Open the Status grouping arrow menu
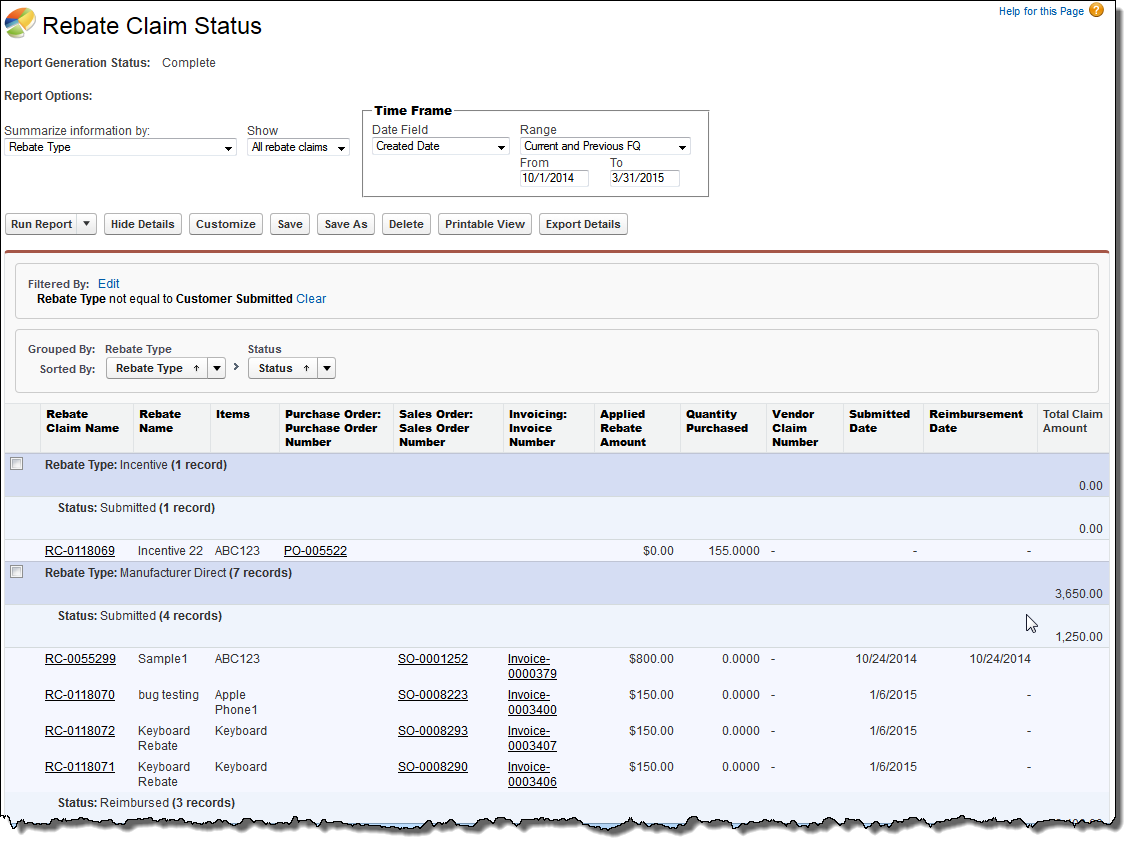 [326, 368]
